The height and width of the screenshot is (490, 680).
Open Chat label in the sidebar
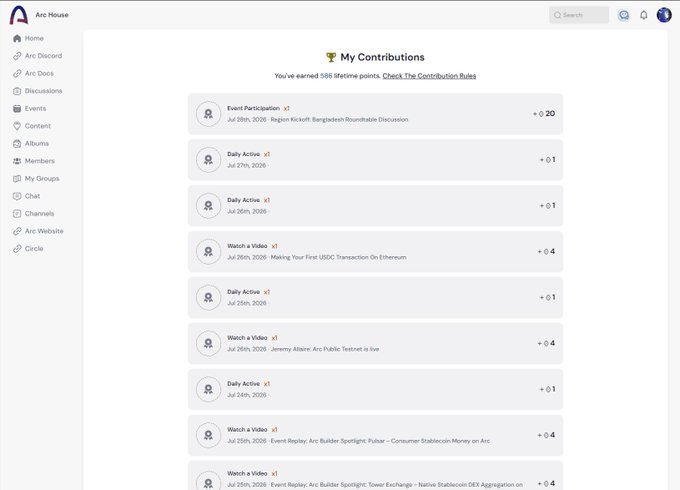click(33, 196)
